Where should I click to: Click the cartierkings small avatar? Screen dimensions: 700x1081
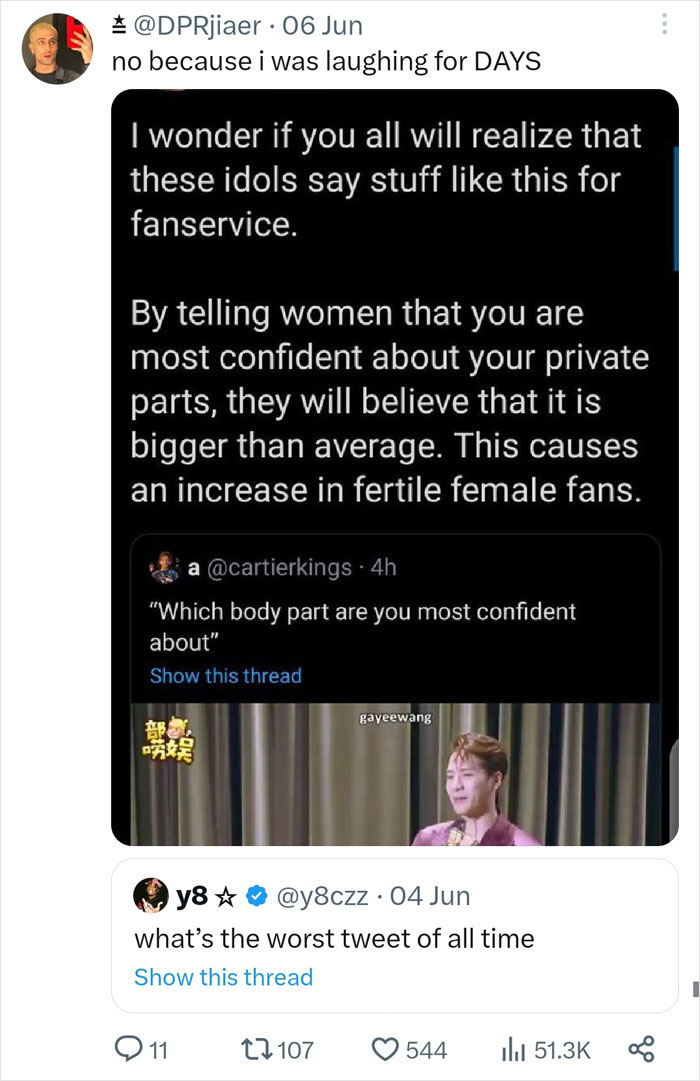tap(166, 568)
